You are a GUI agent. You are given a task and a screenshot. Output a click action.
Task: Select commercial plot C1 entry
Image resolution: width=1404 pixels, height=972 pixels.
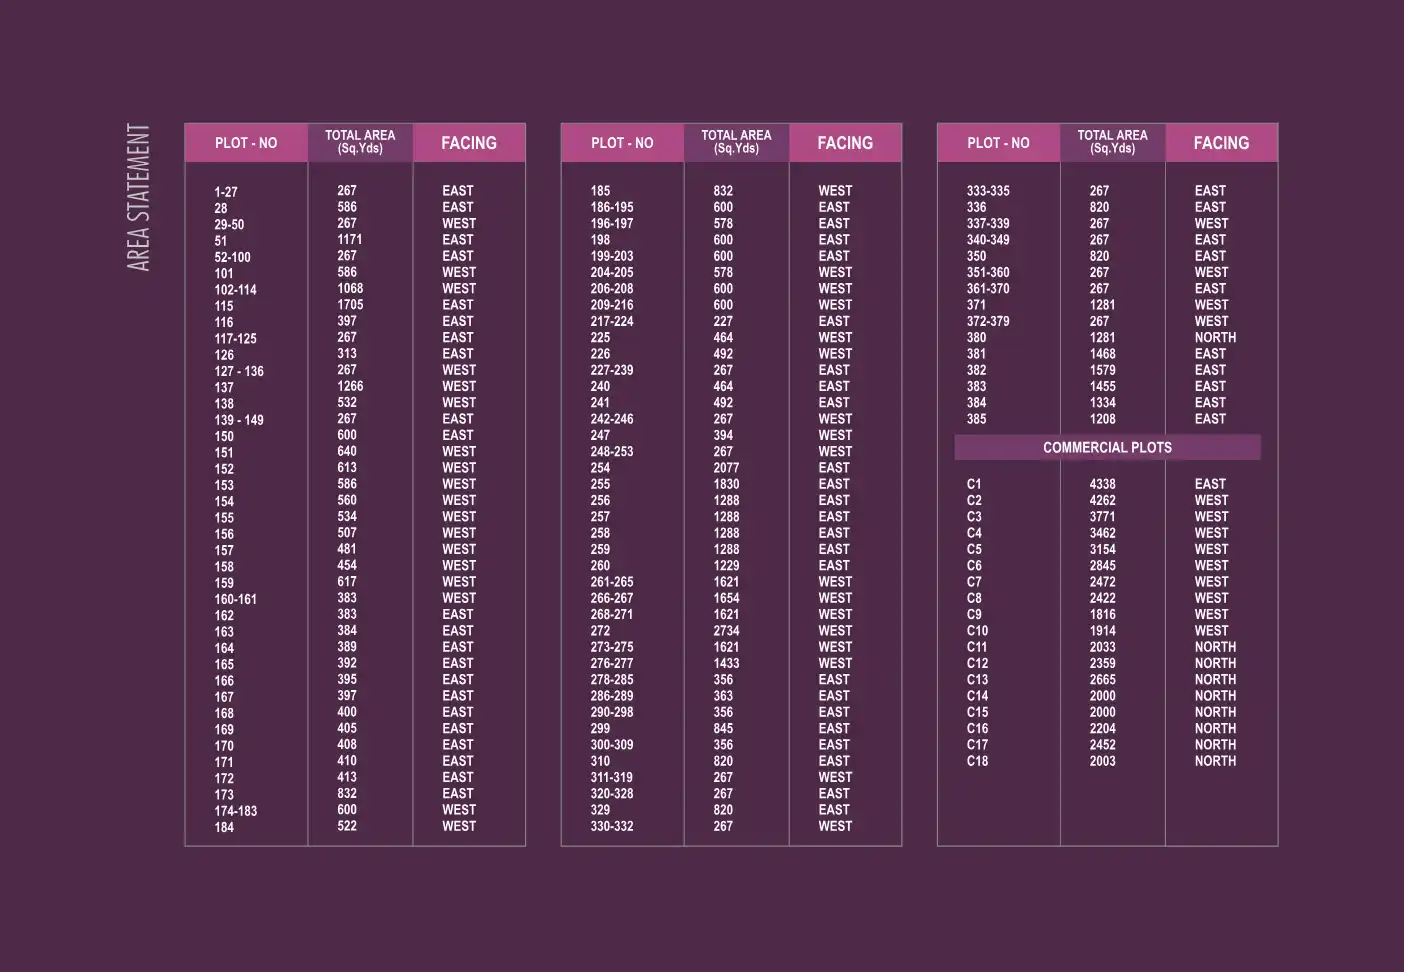[974, 484]
